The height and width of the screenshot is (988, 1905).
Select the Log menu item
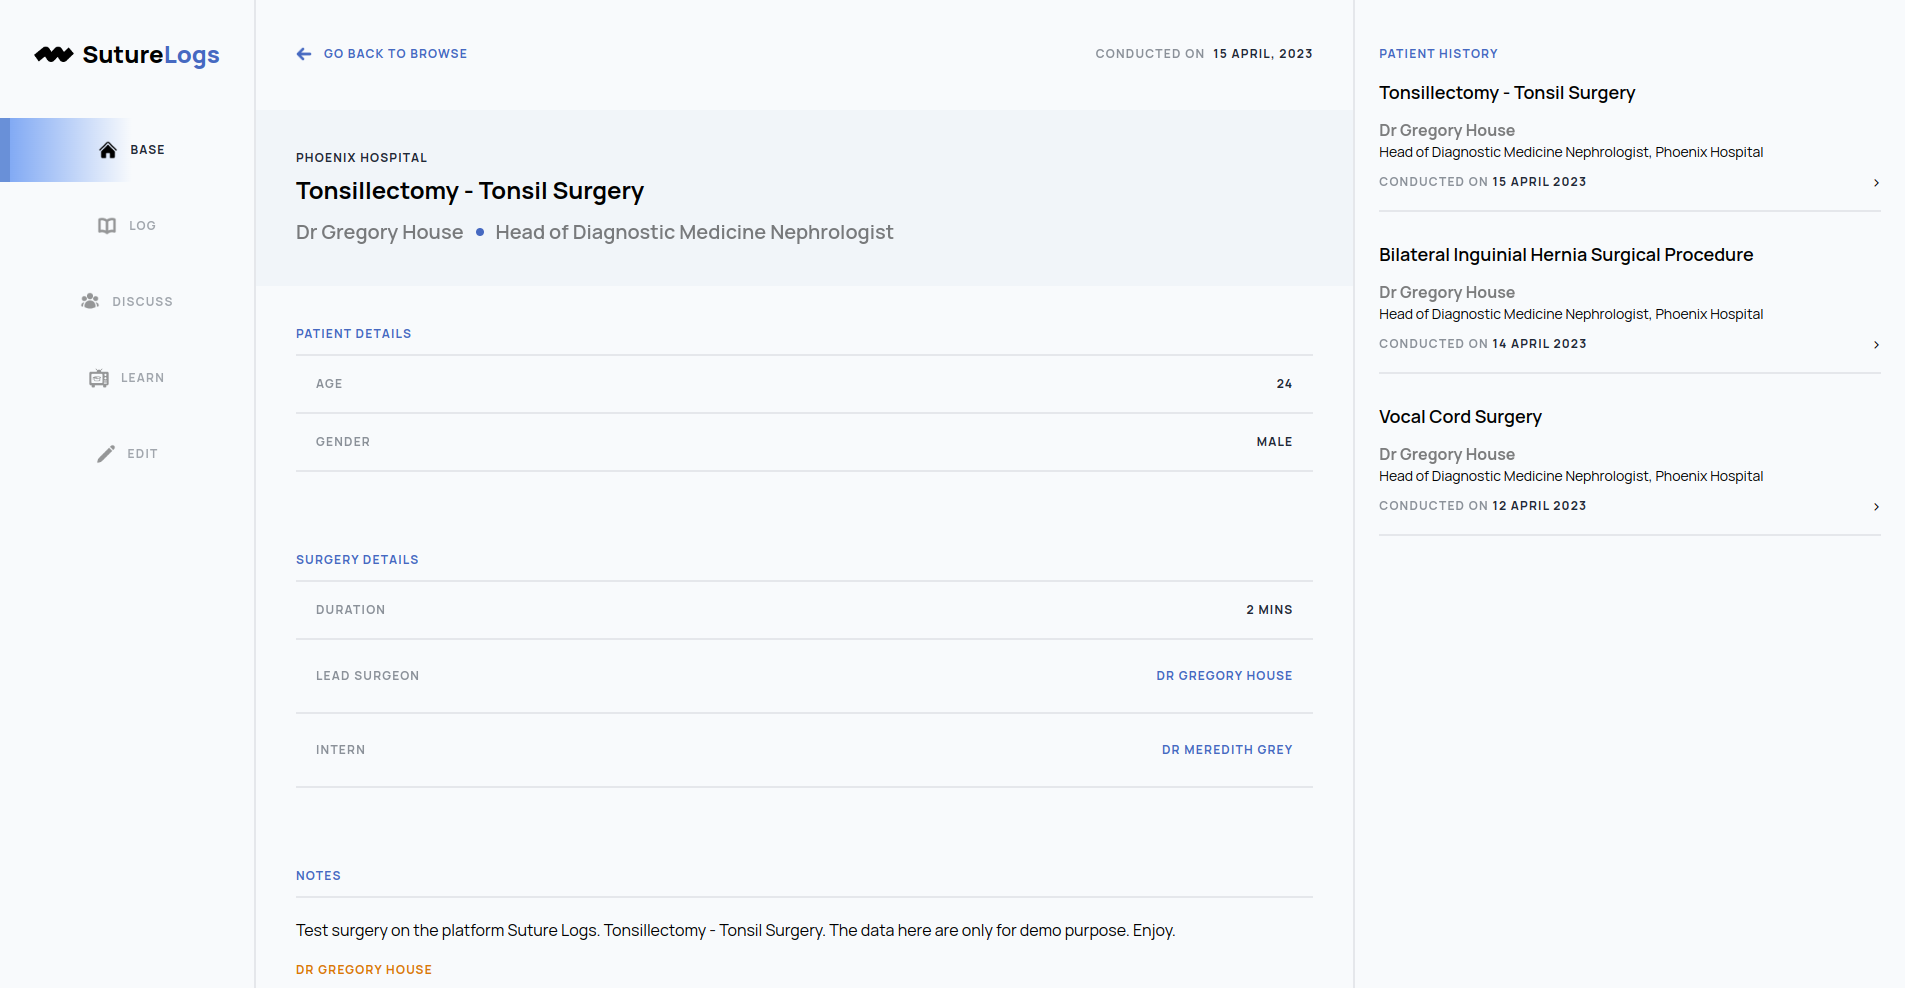click(x=142, y=226)
